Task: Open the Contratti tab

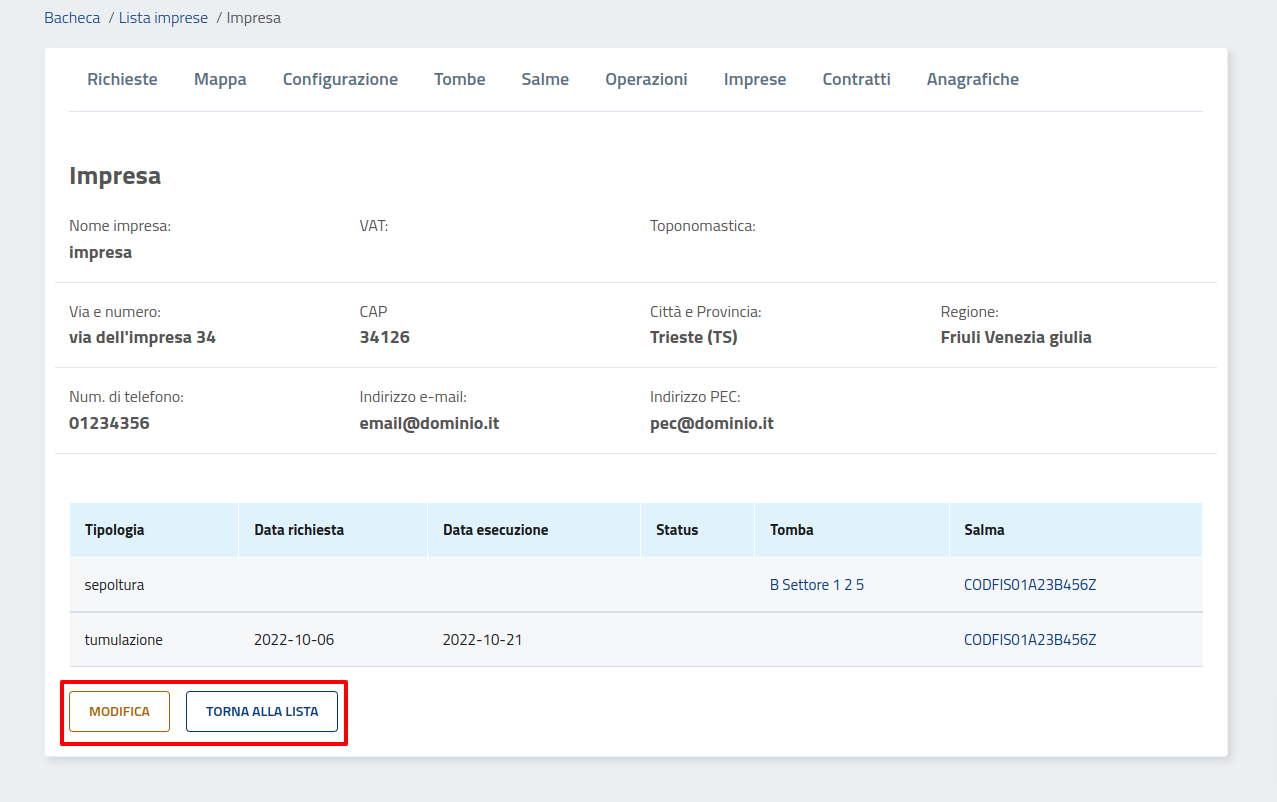Action: point(856,79)
